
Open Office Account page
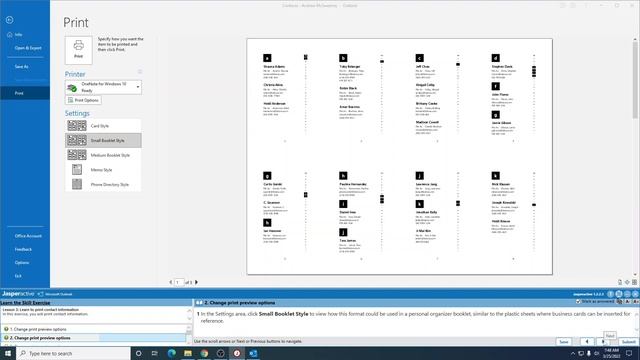click(28, 236)
